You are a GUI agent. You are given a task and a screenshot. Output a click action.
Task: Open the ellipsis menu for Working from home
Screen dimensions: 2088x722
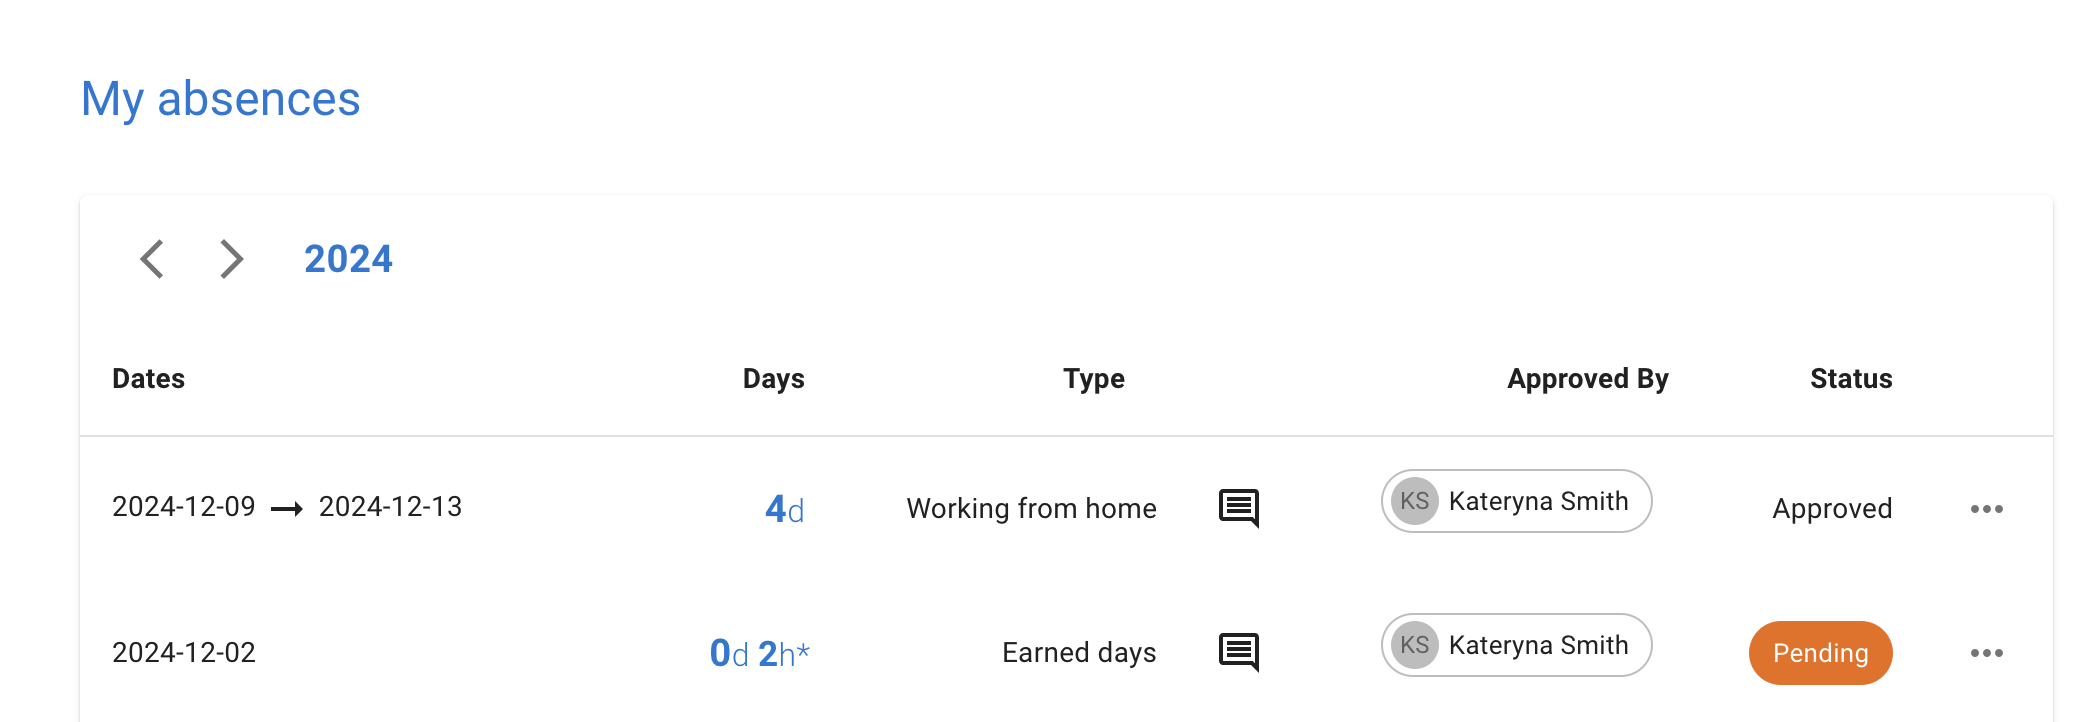tap(1987, 508)
